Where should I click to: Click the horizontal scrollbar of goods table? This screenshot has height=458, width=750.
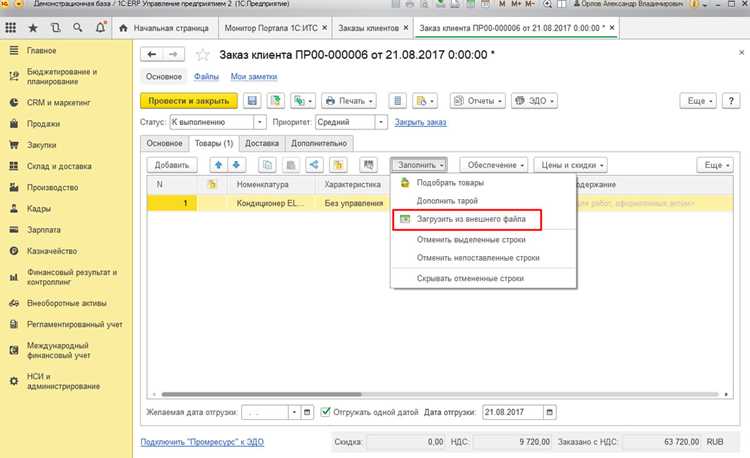click(440, 394)
